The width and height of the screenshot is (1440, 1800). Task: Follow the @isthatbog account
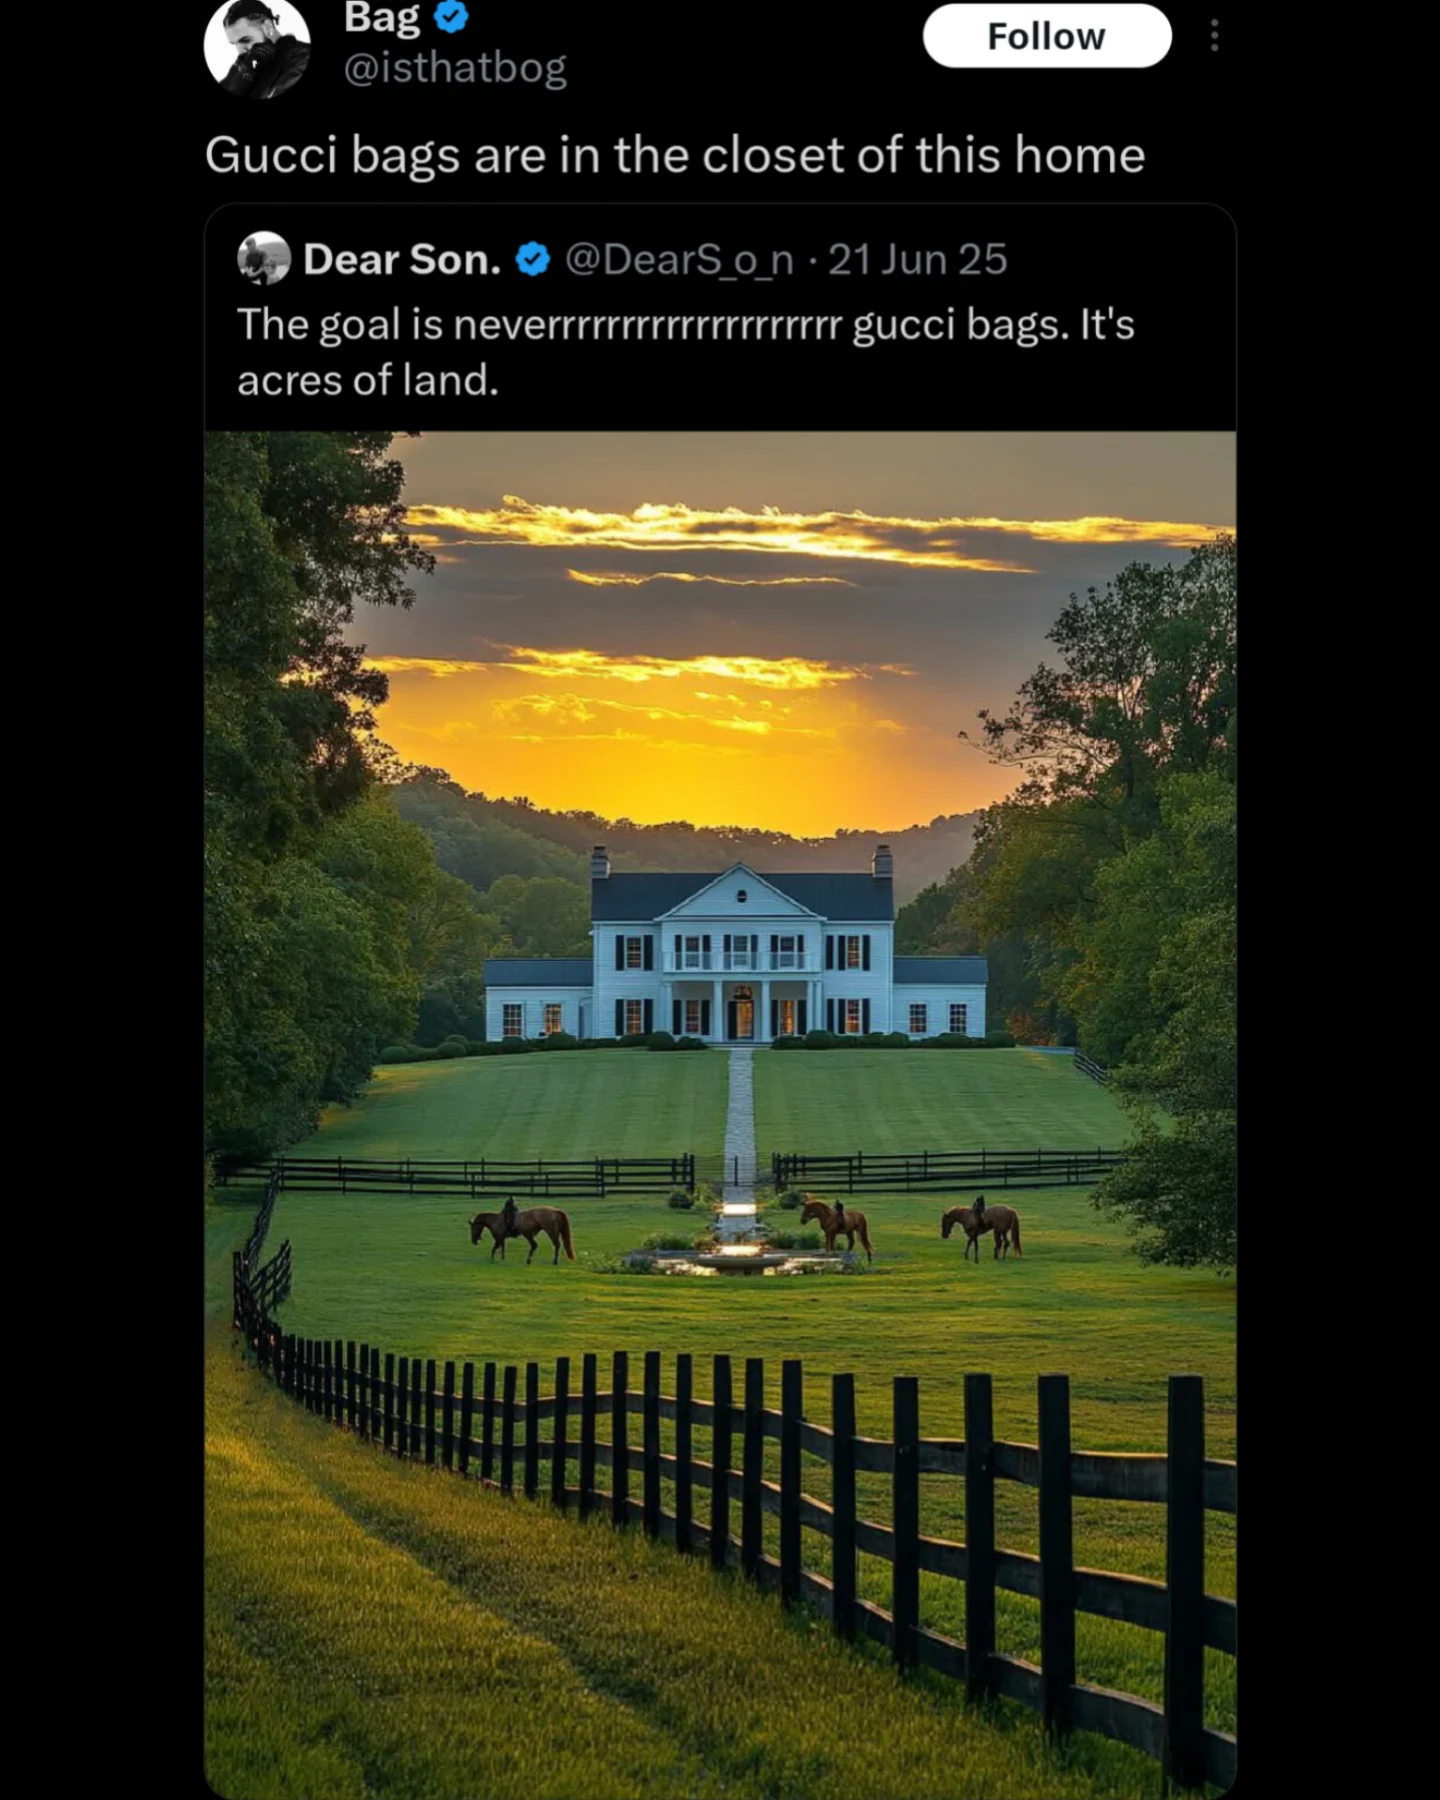1046,36
